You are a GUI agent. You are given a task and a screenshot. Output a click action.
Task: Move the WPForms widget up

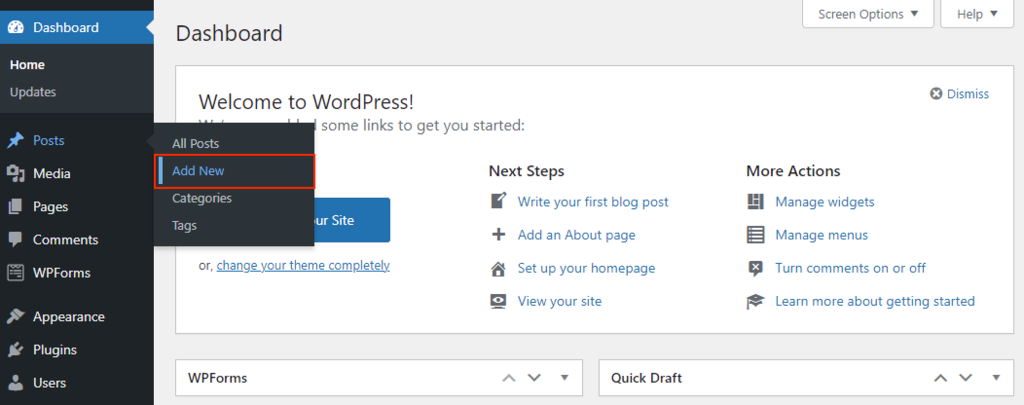pos(509,378)
